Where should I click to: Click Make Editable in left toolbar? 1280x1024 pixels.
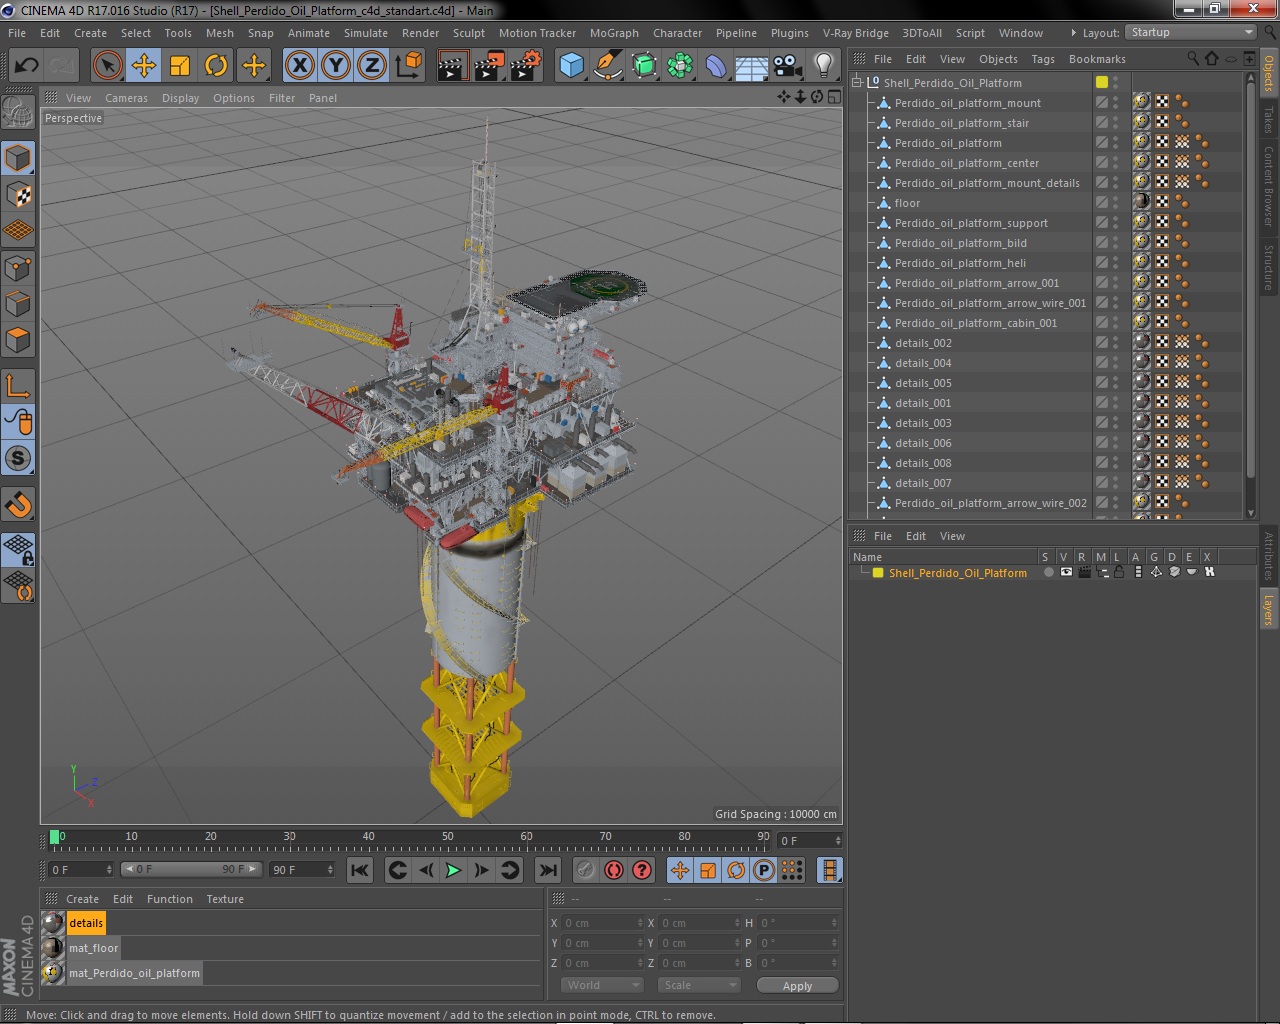(x=18, y=112)
